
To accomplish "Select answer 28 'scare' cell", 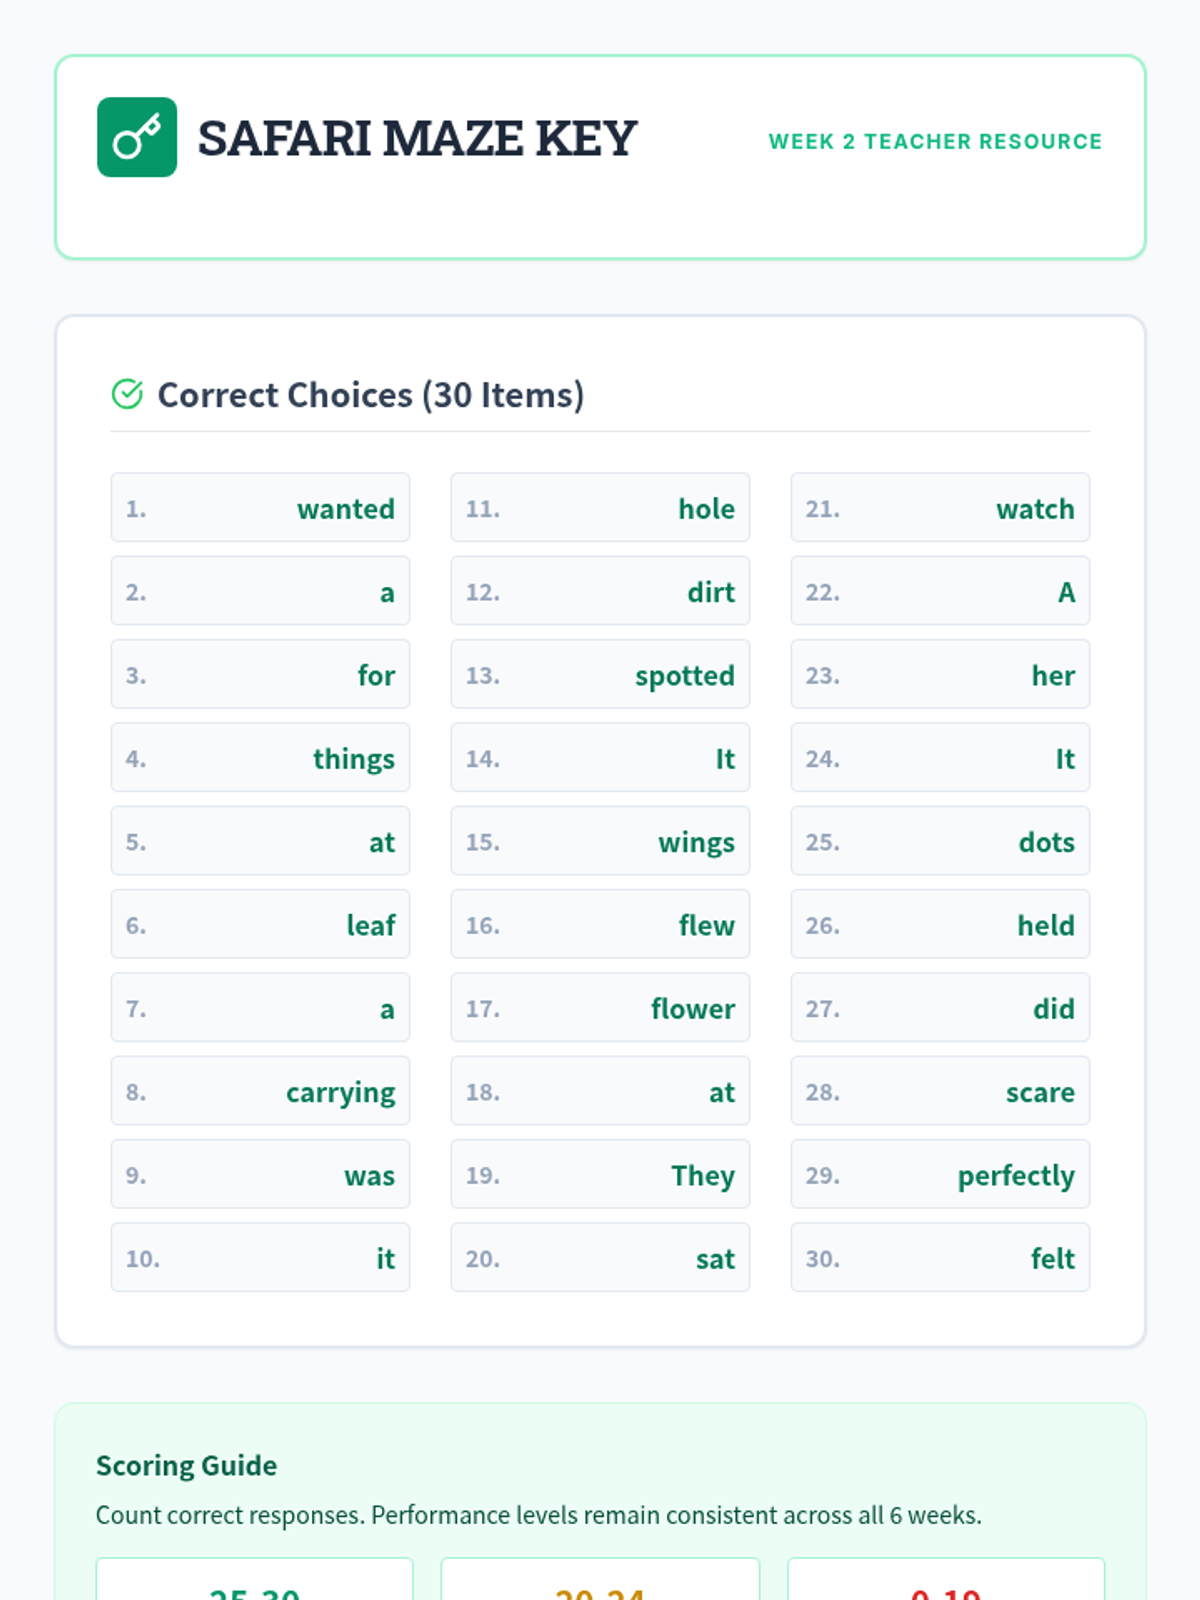I will coord(940,1091).
